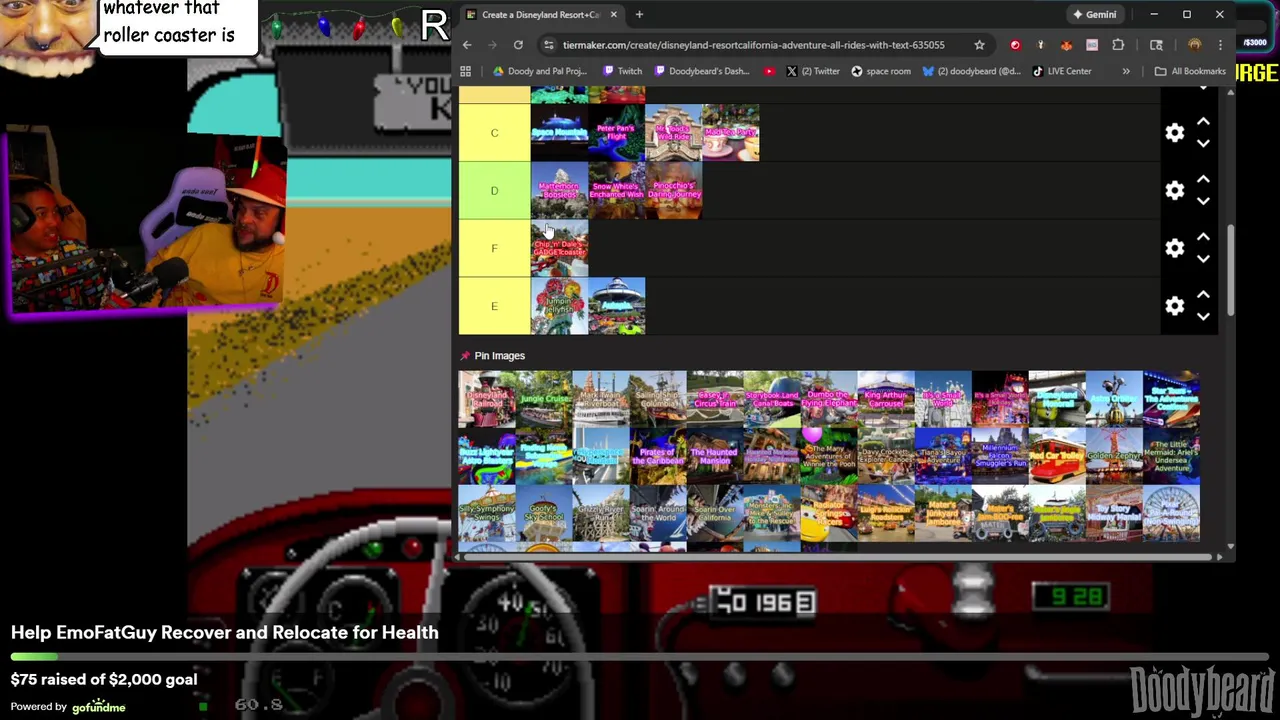Close the Create a Disneyland Resort tab
Image resolution: width=1280 pixels, height=720 pixels.
point(613,14)
